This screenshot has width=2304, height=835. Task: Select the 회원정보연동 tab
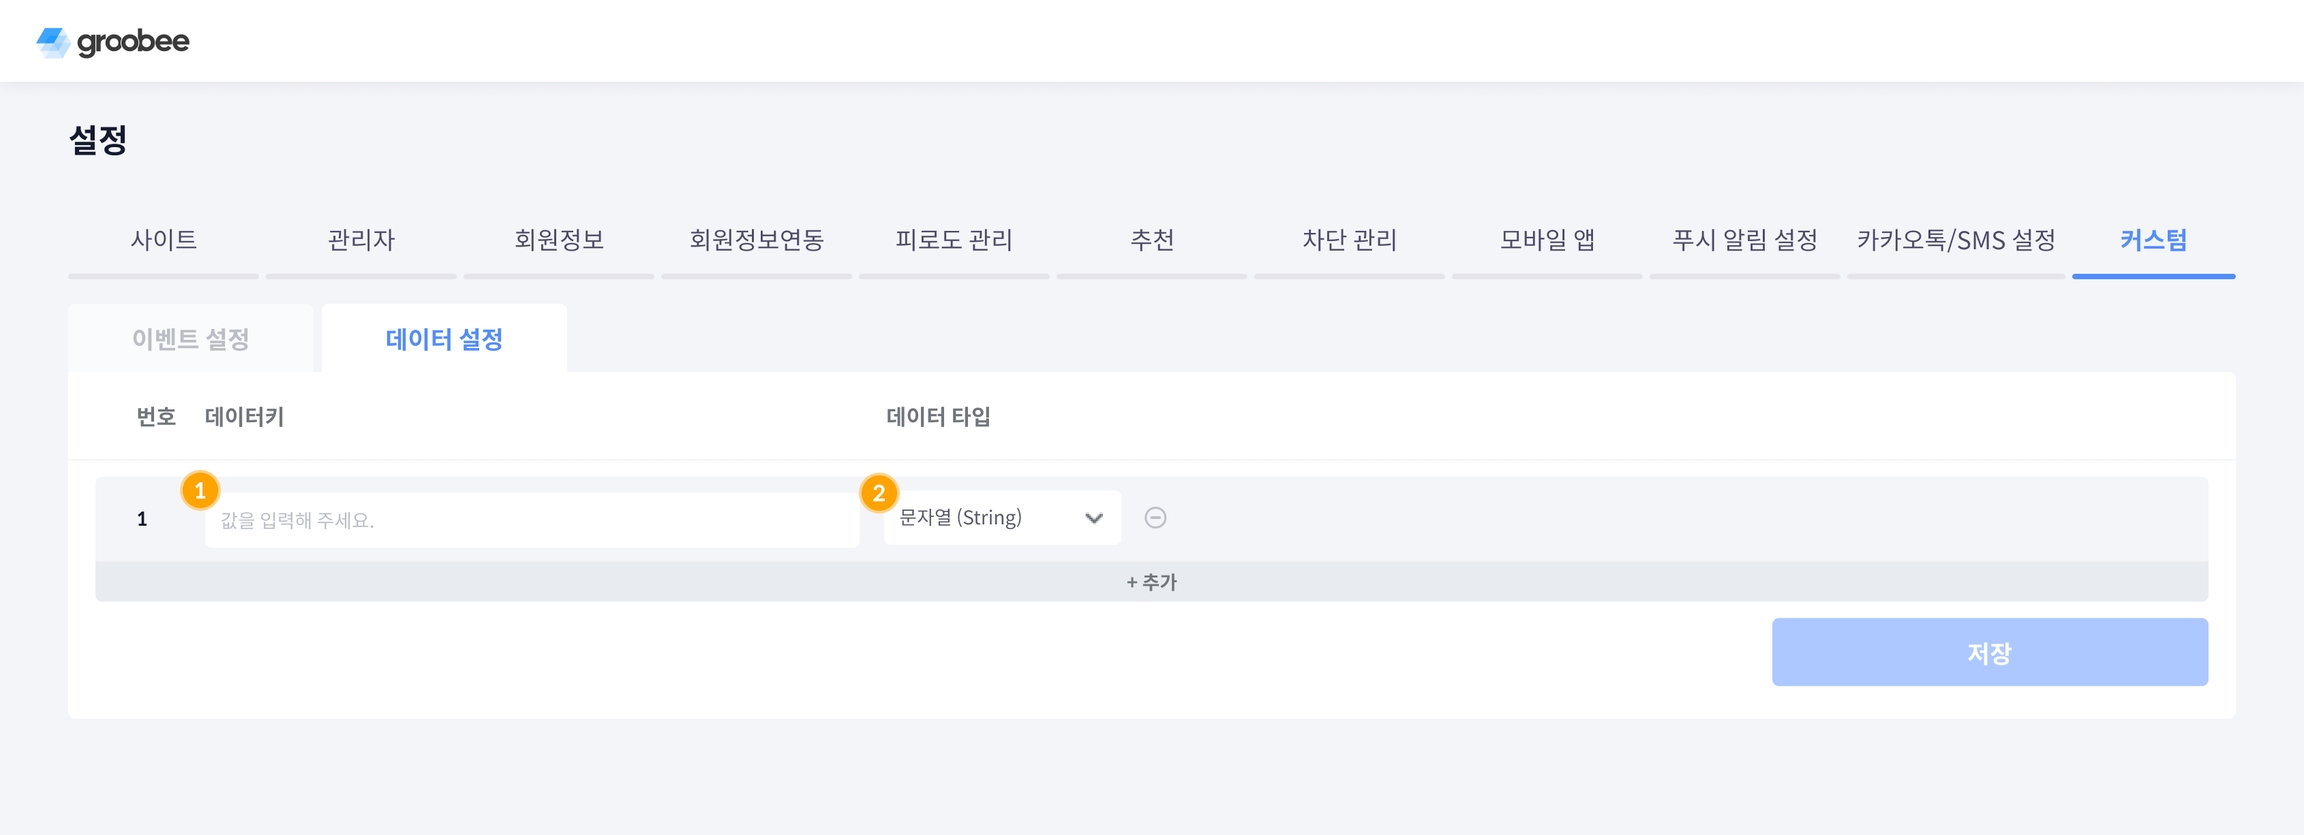756,240
